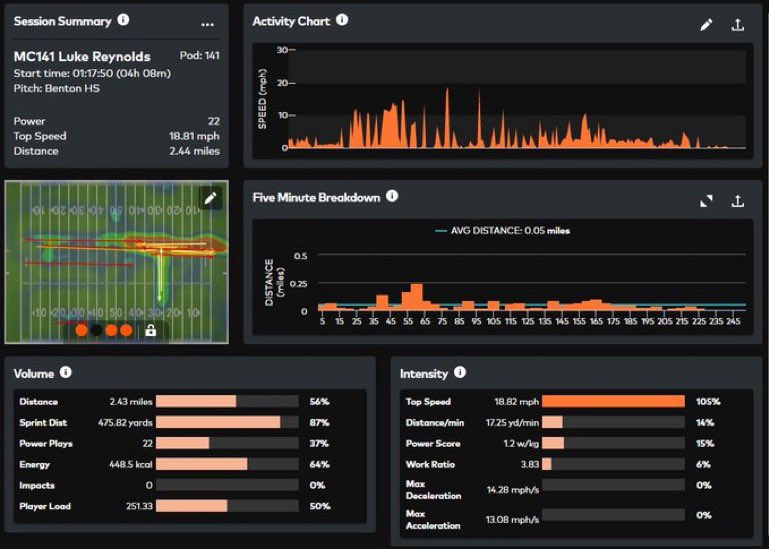The height and width of the screenshot is (549, 769).
Task: Click the Energy progress bar
Action: point(227,464)
